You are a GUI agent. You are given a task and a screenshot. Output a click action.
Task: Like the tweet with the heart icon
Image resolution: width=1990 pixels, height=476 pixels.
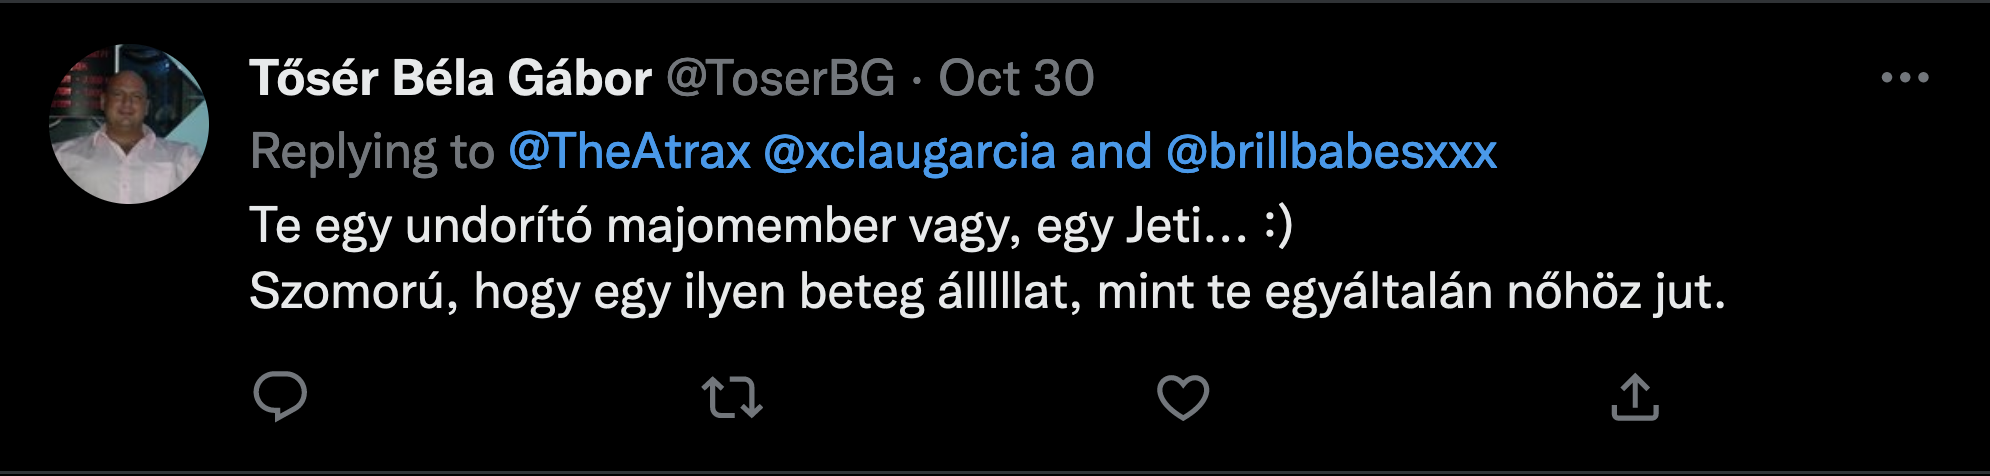click(1183, 397)
